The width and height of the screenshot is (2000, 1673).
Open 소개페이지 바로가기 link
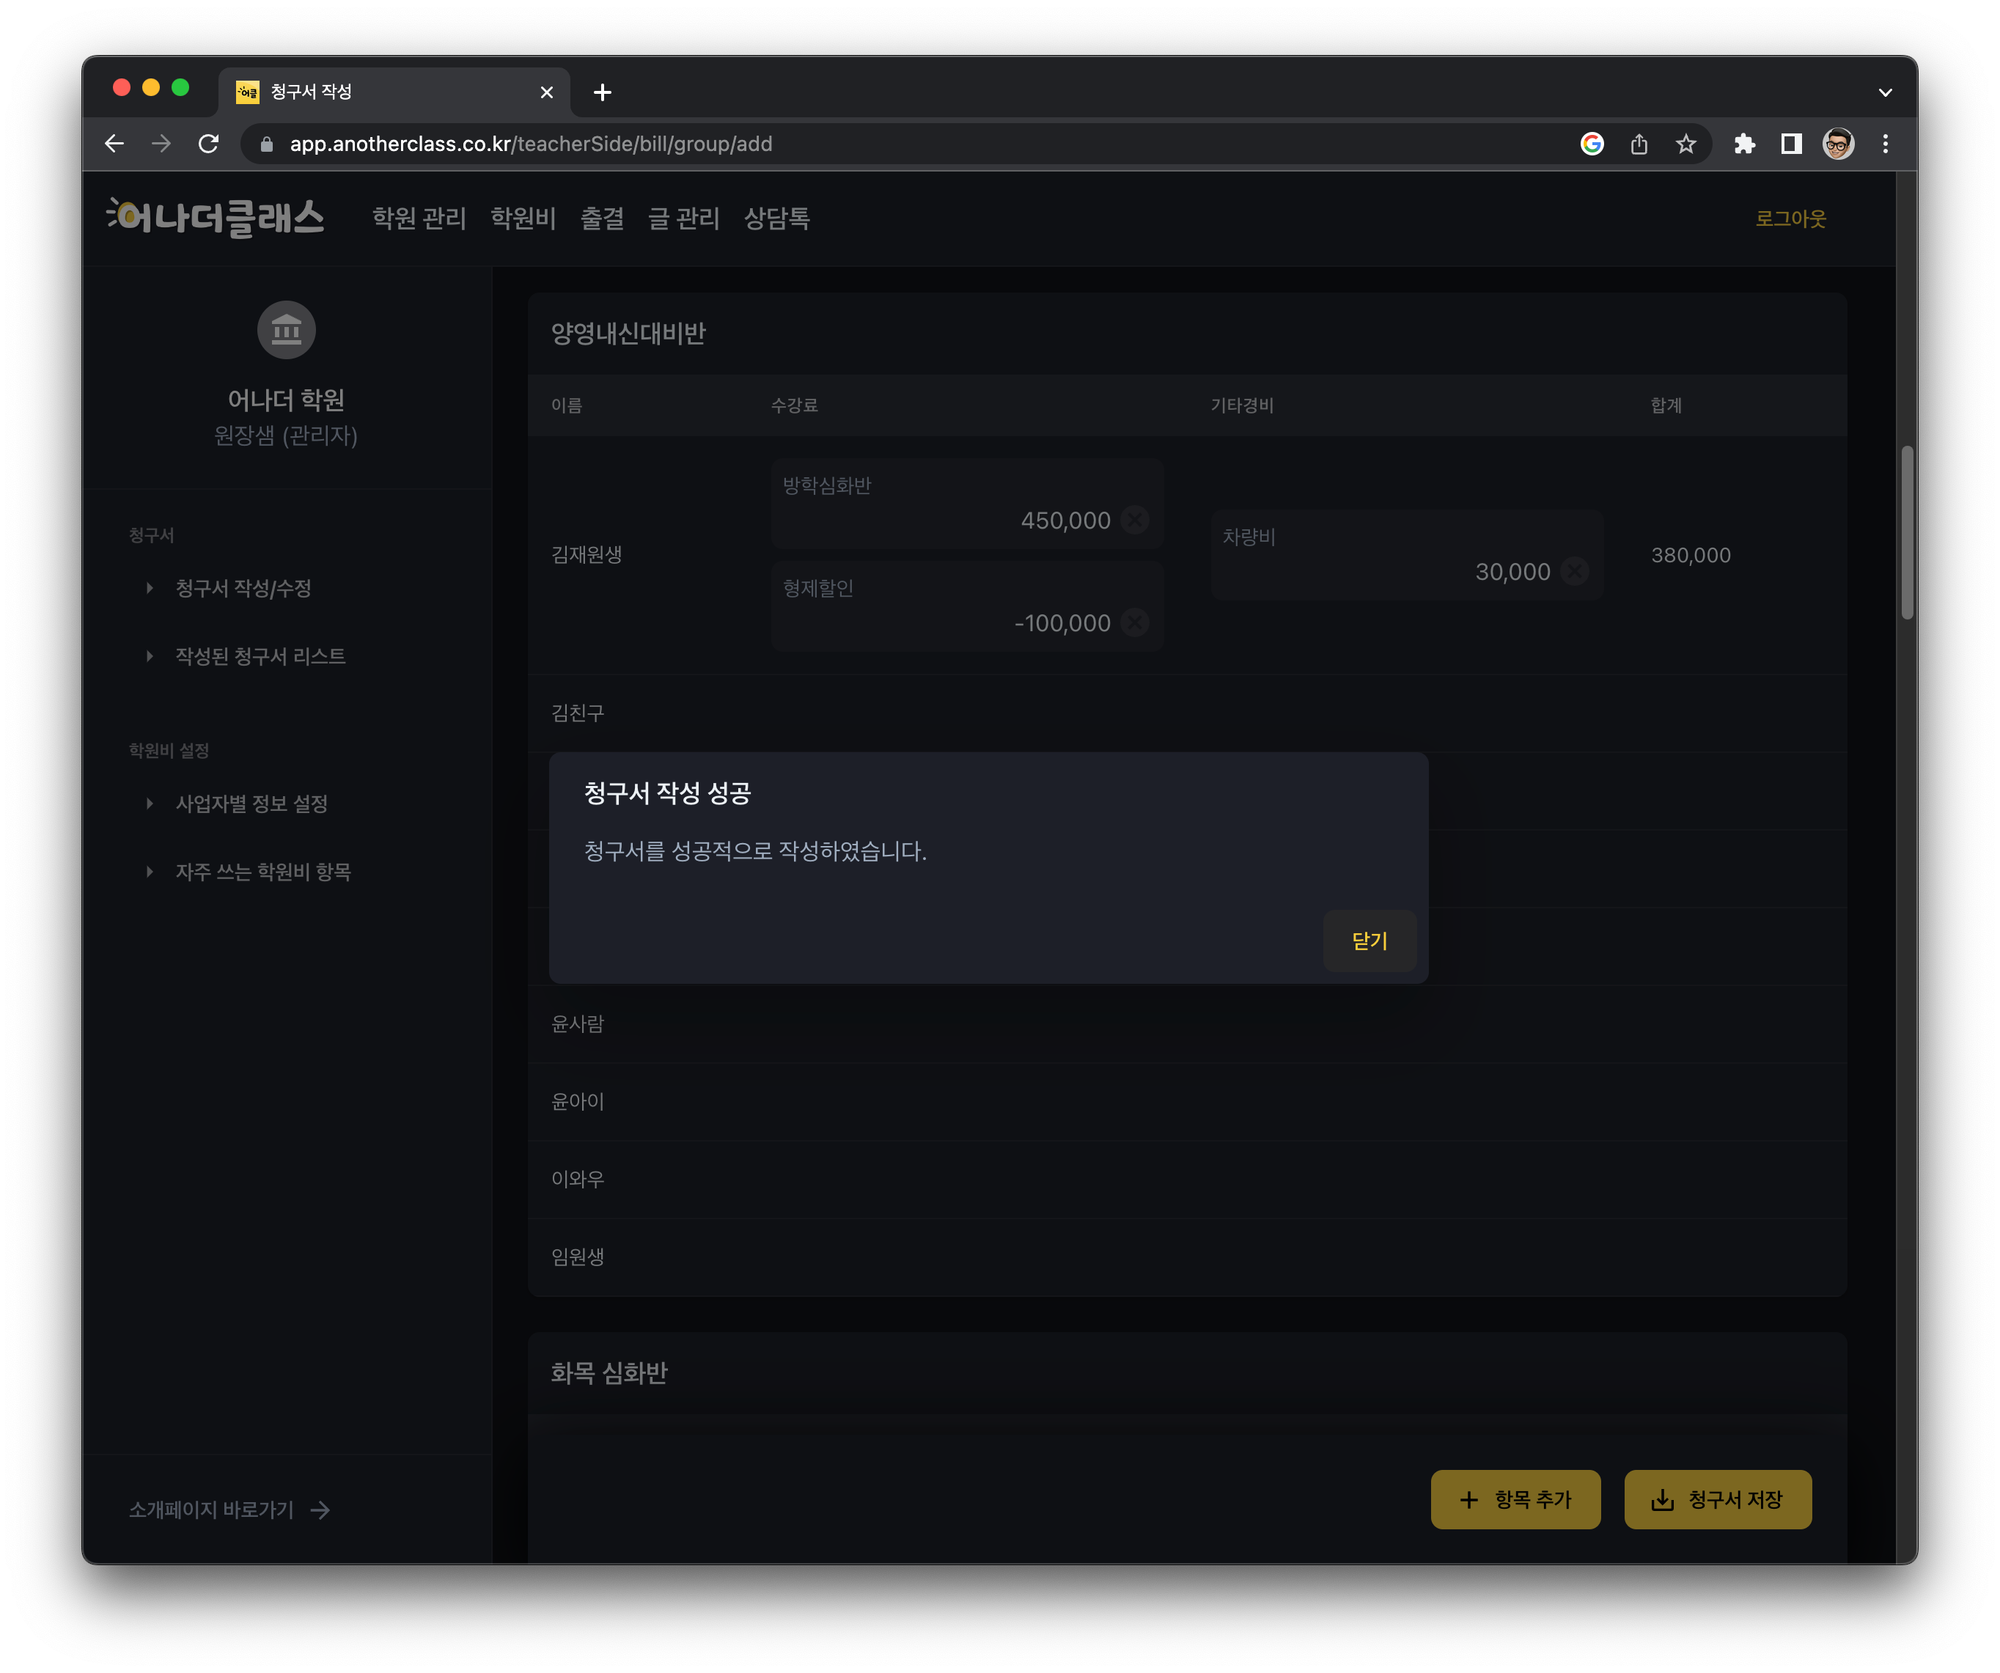pos(229,1509)
